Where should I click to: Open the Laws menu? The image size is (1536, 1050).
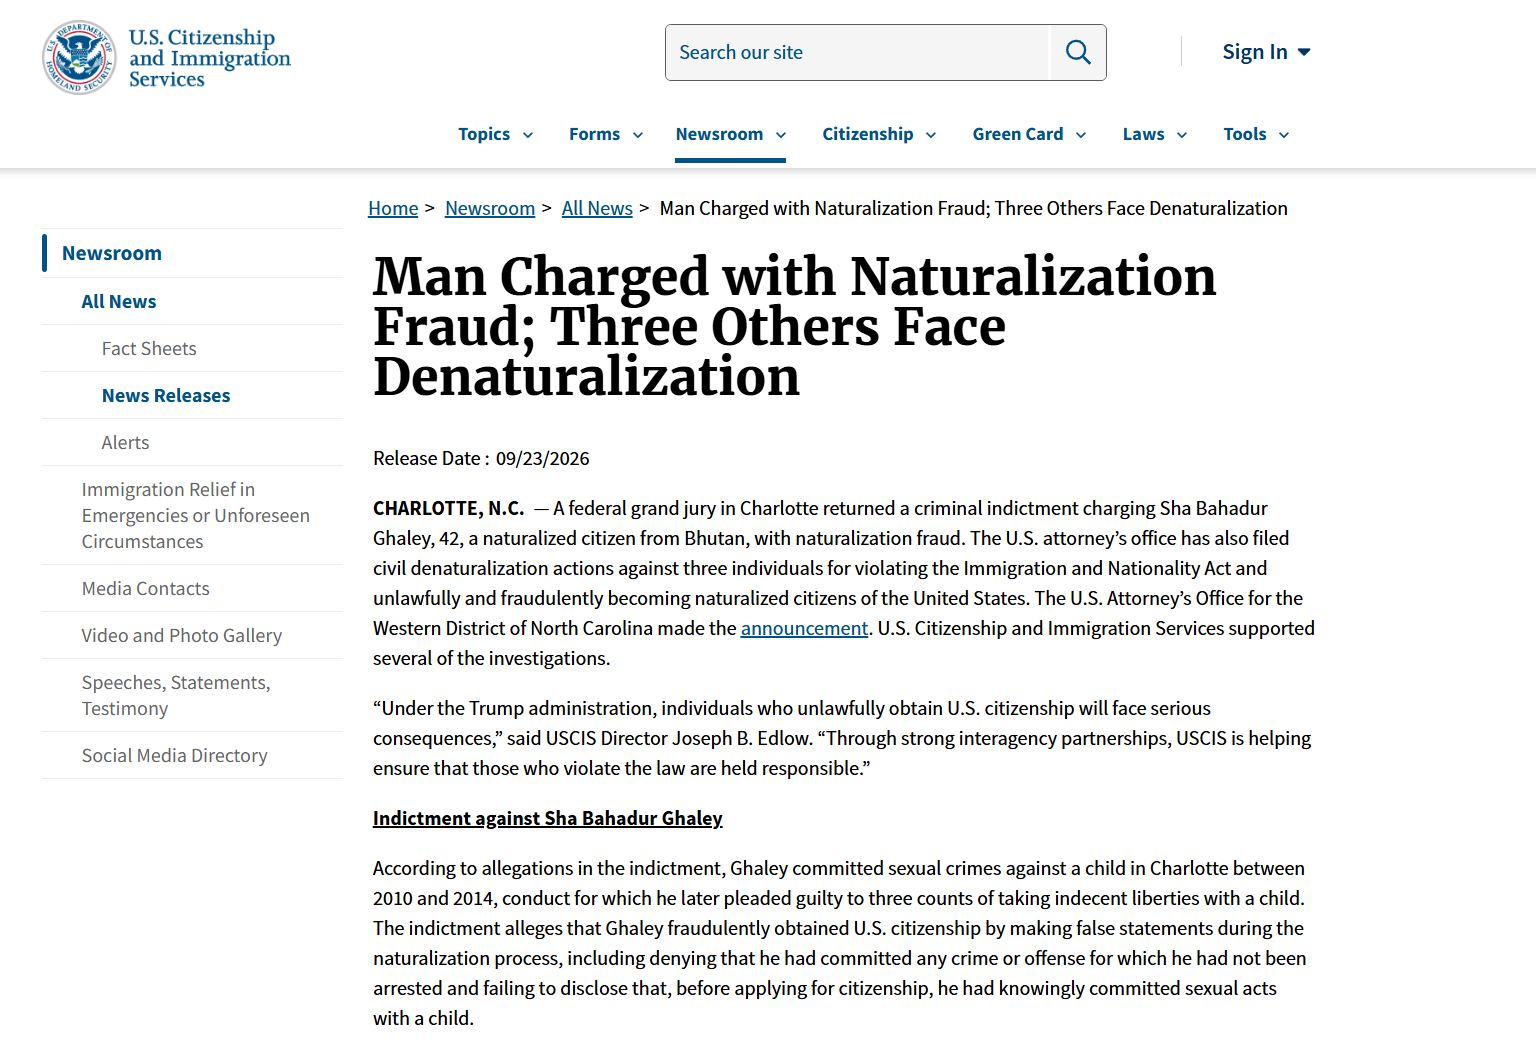pos(1155,134)
